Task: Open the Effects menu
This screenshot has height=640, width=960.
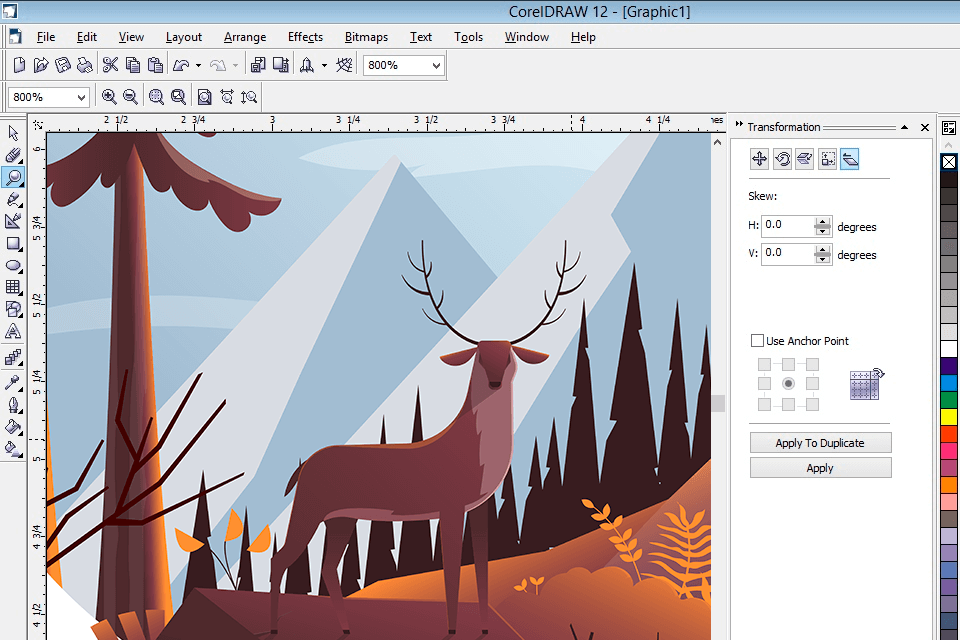Action: tap(305, 37)
